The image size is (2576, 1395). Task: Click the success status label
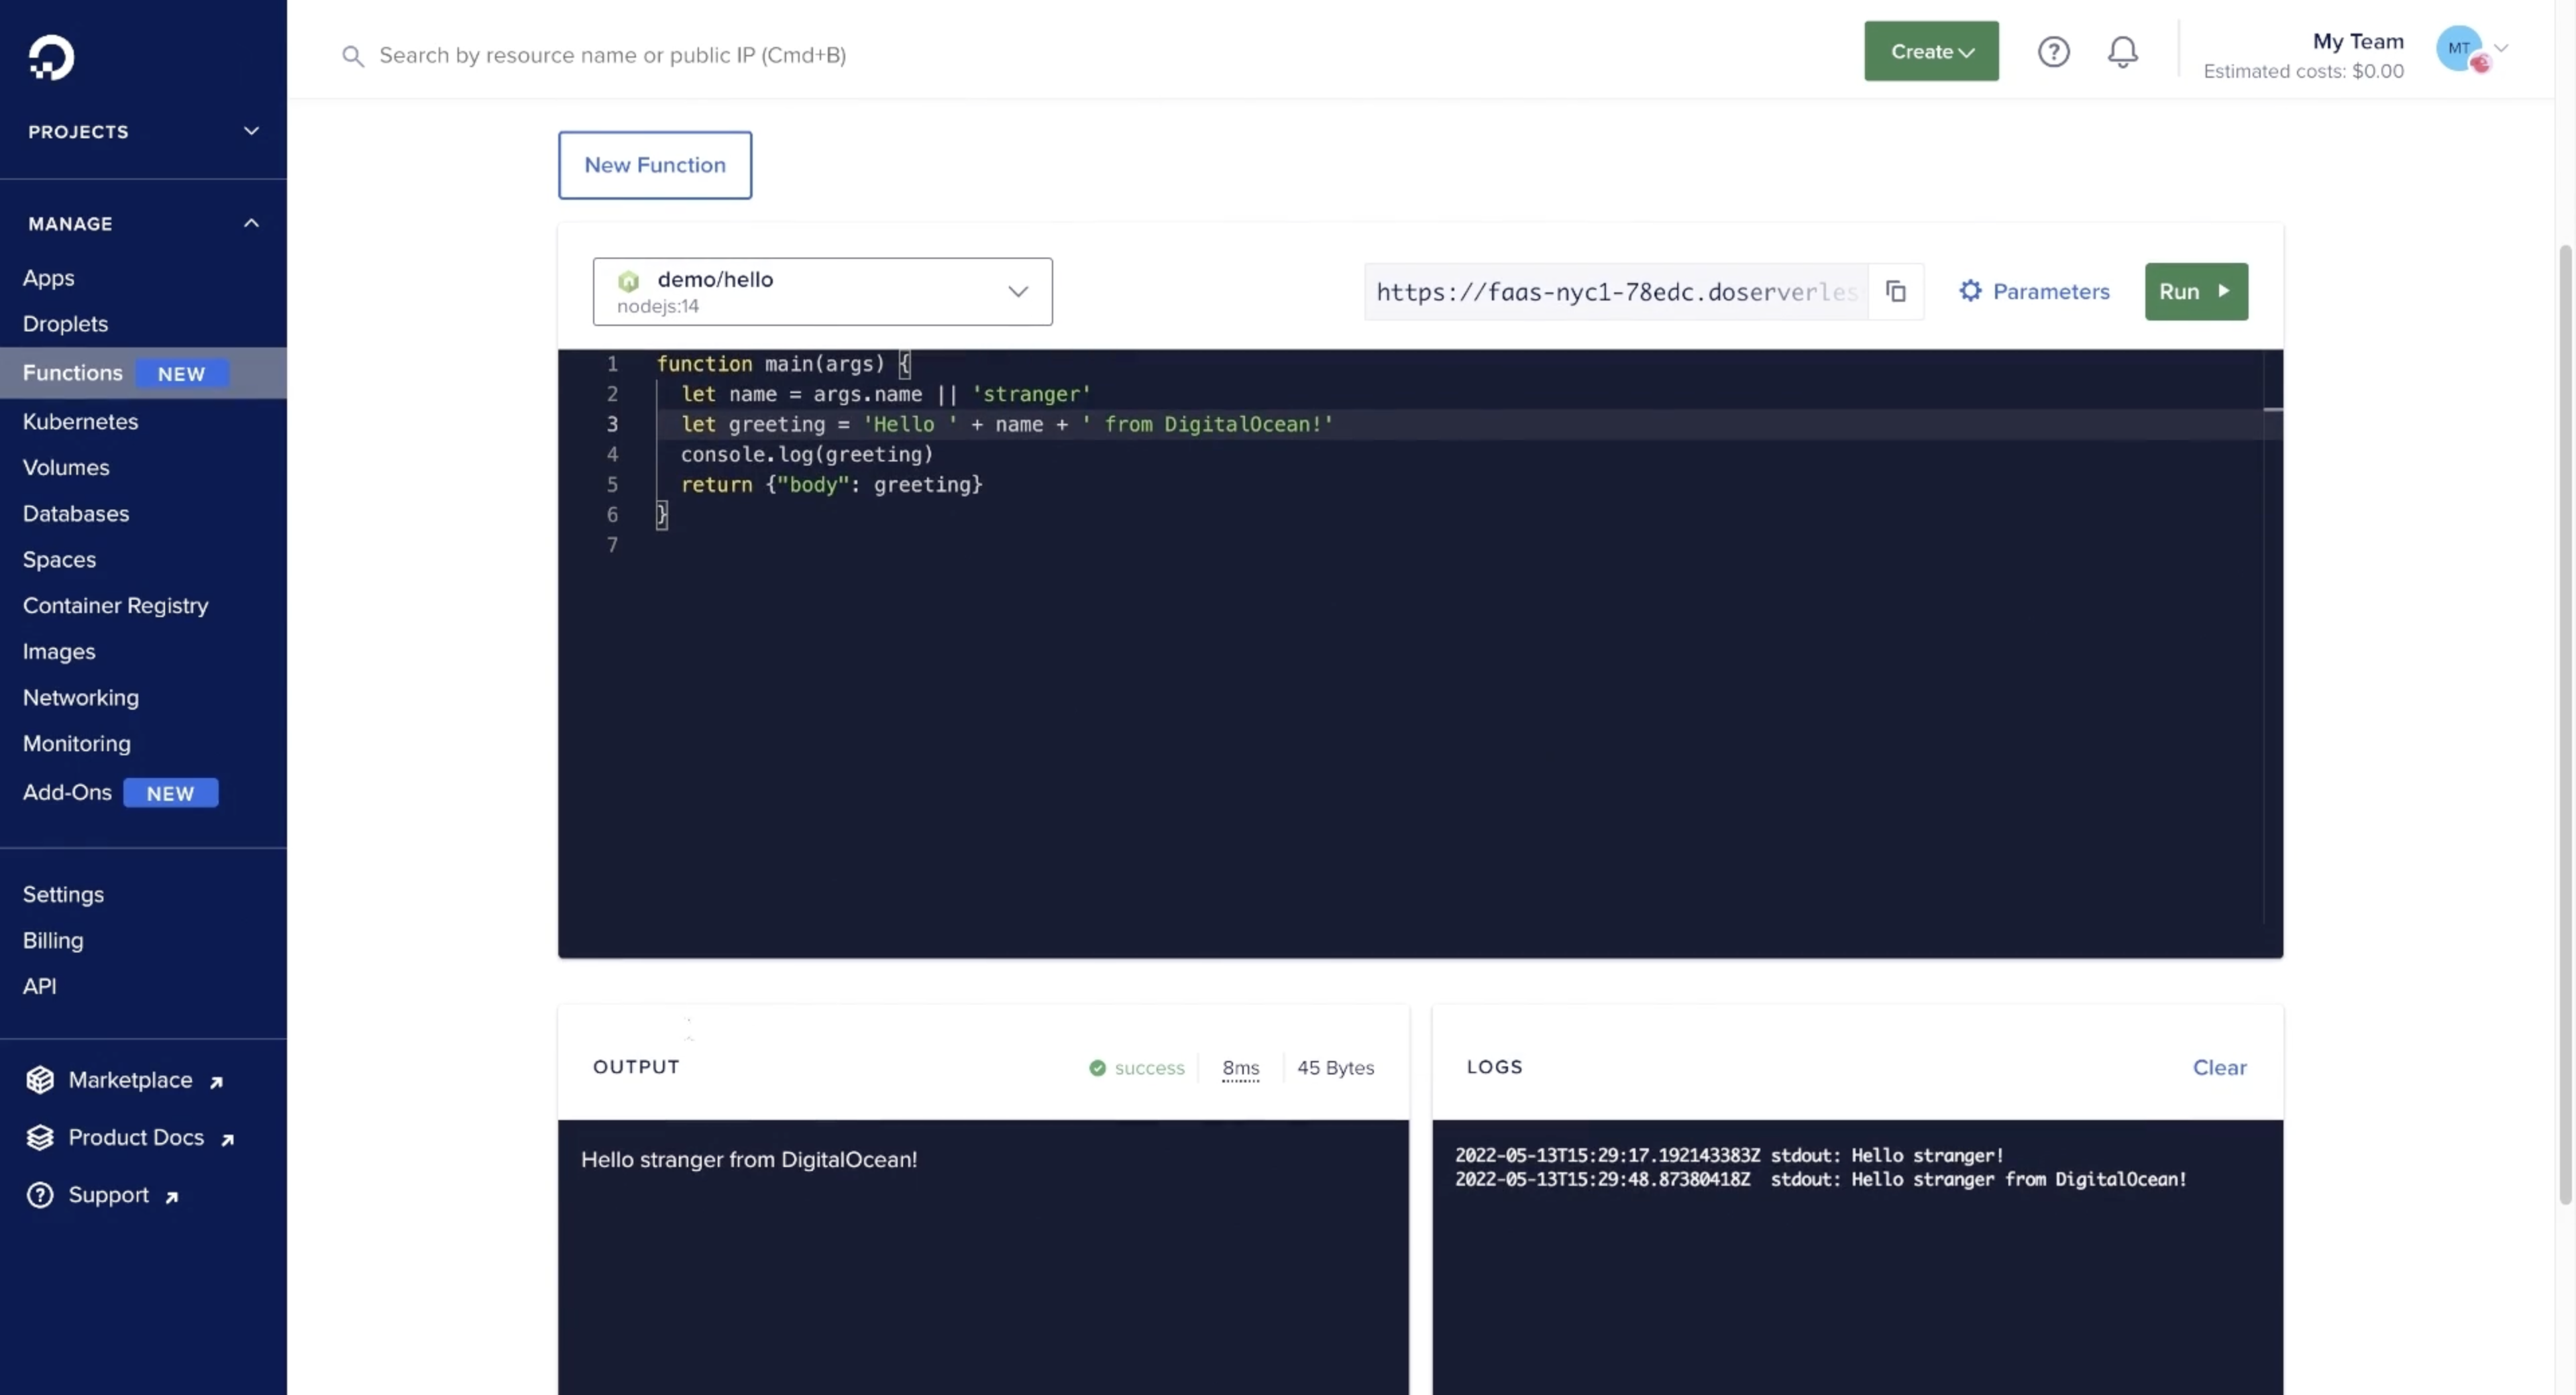pyautogui.click(x=1149, y=1068)
